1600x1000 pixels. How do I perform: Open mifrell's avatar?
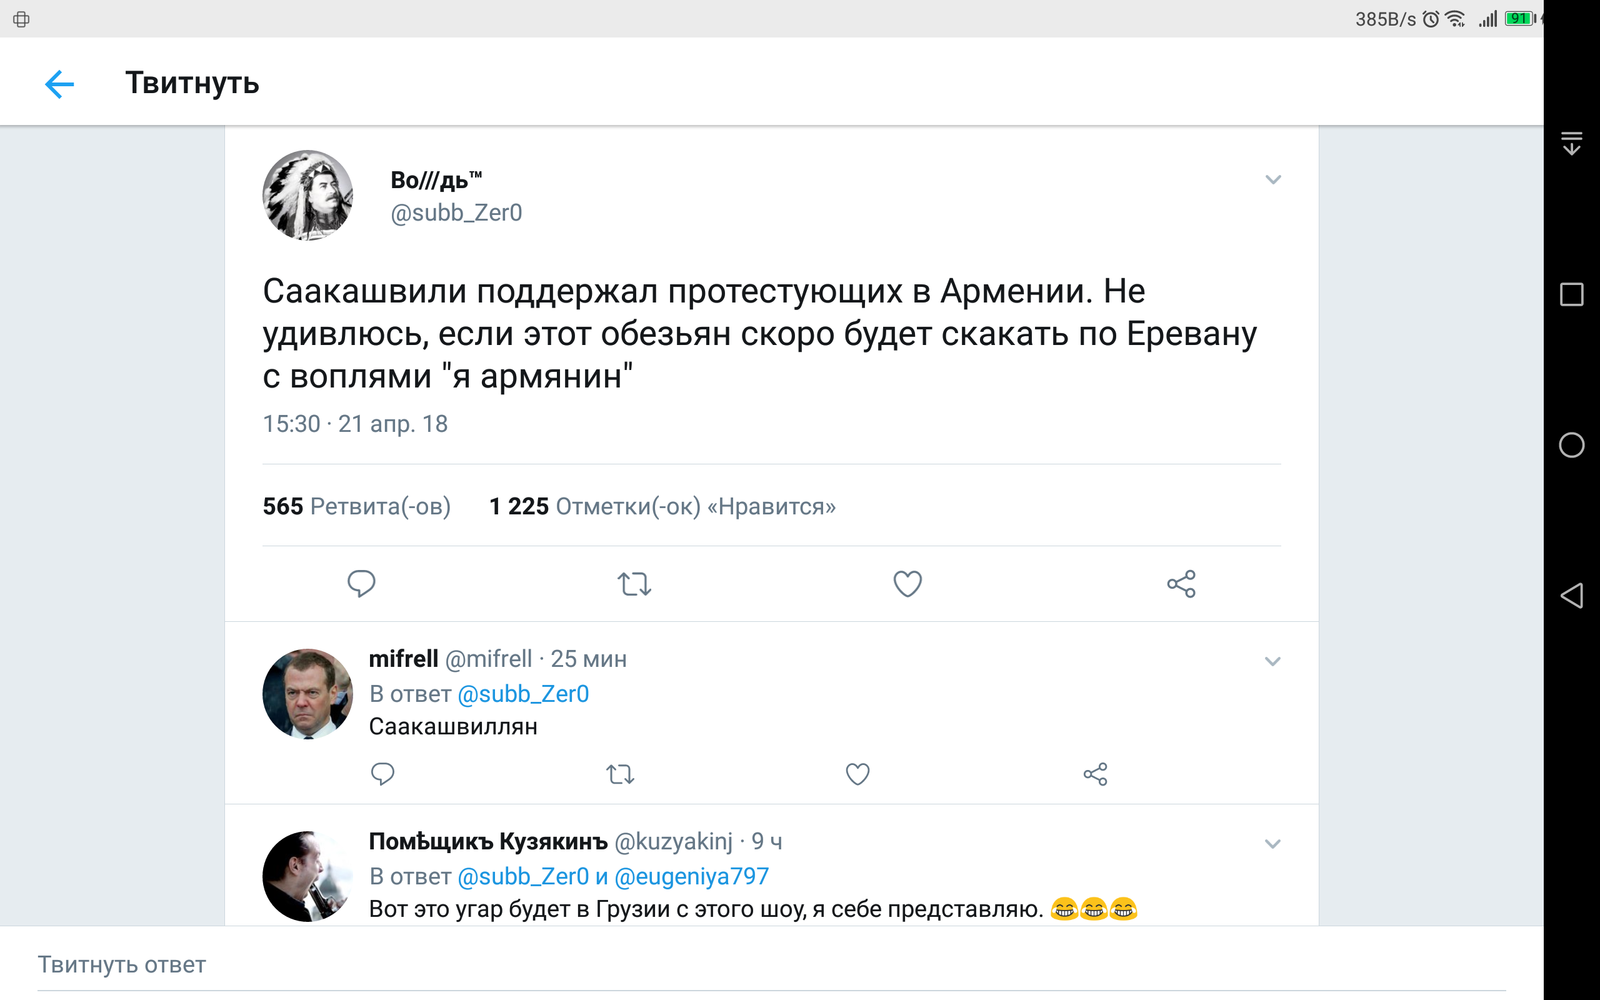click(308, 693)
